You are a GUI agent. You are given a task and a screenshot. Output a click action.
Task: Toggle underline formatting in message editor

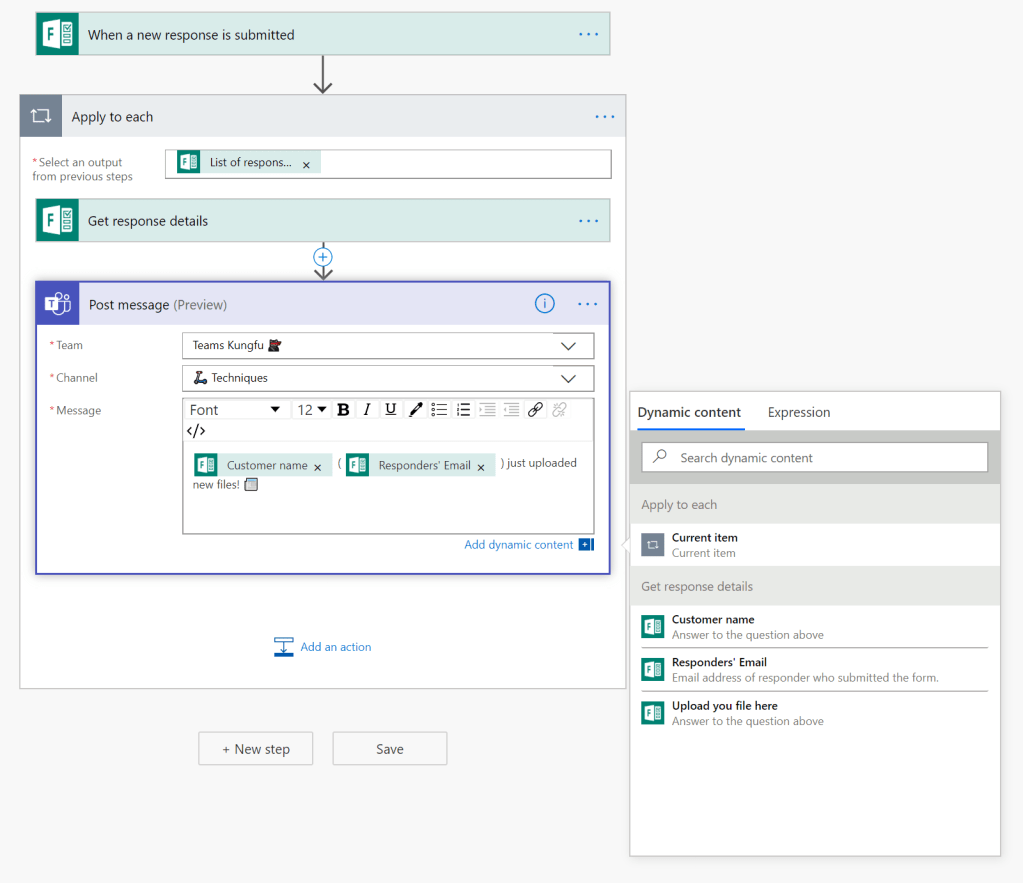(x=391, y=409)
